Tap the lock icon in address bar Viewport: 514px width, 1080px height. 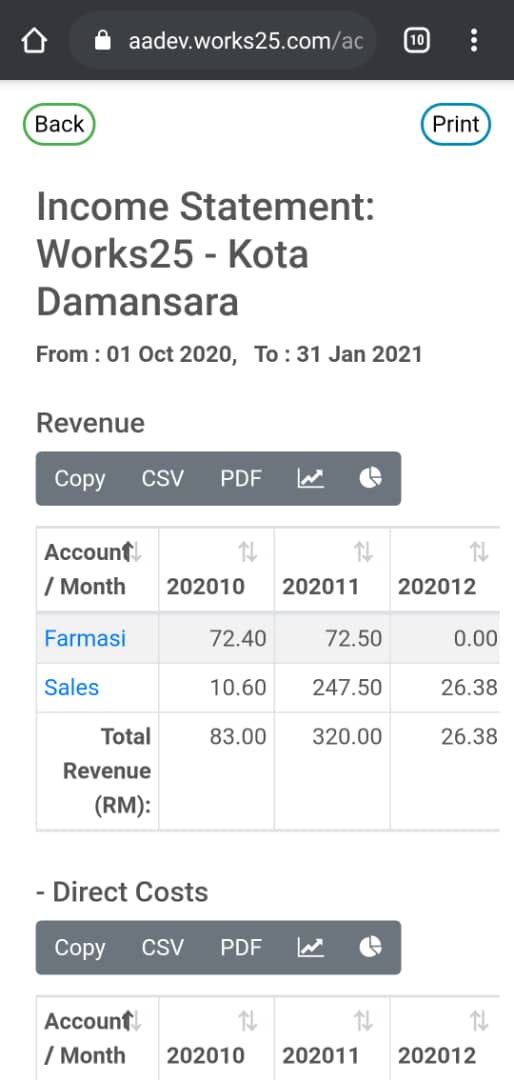(x=103, y=41)
